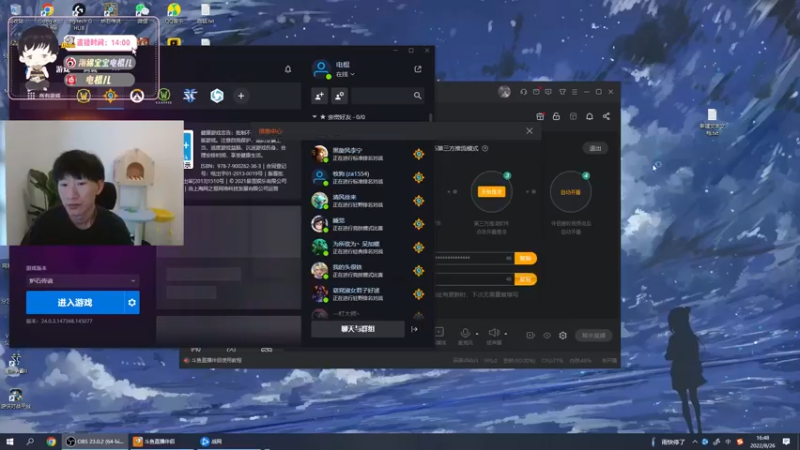Collapse friends panel with the arrow icon
Image resolution: width=800 pixels, height=450 pixels.
[x=414, y=329]
